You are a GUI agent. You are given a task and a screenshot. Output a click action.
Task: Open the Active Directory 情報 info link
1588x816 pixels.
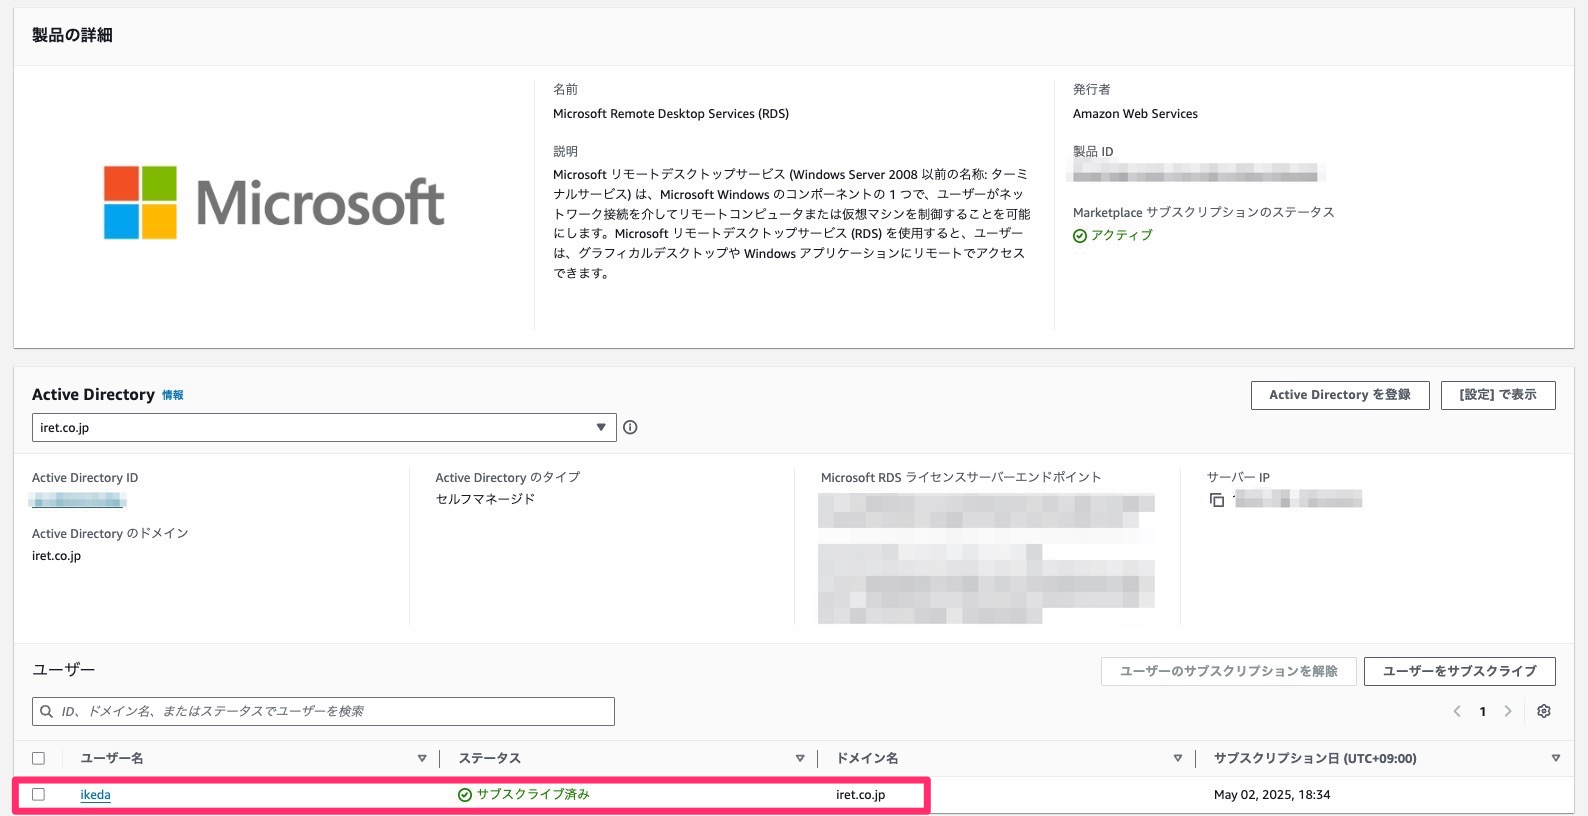173,395
